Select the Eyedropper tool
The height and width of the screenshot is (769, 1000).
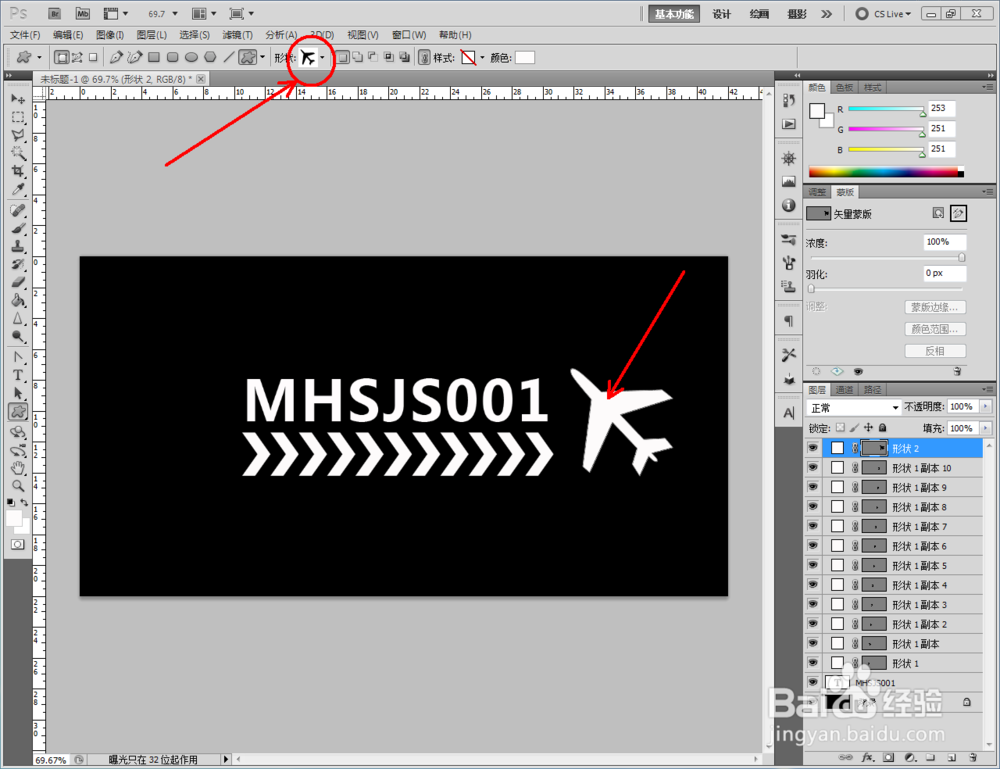18,189
